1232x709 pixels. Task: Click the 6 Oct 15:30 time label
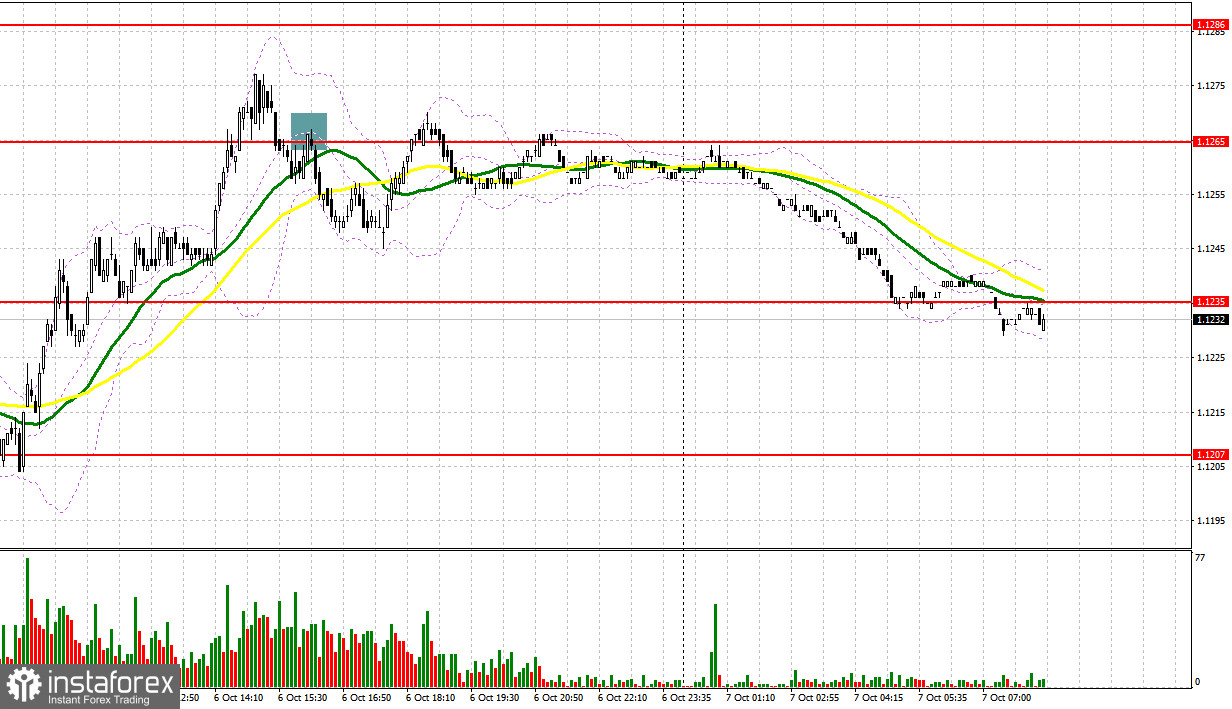pyautogui.click(x=303, y=697)
